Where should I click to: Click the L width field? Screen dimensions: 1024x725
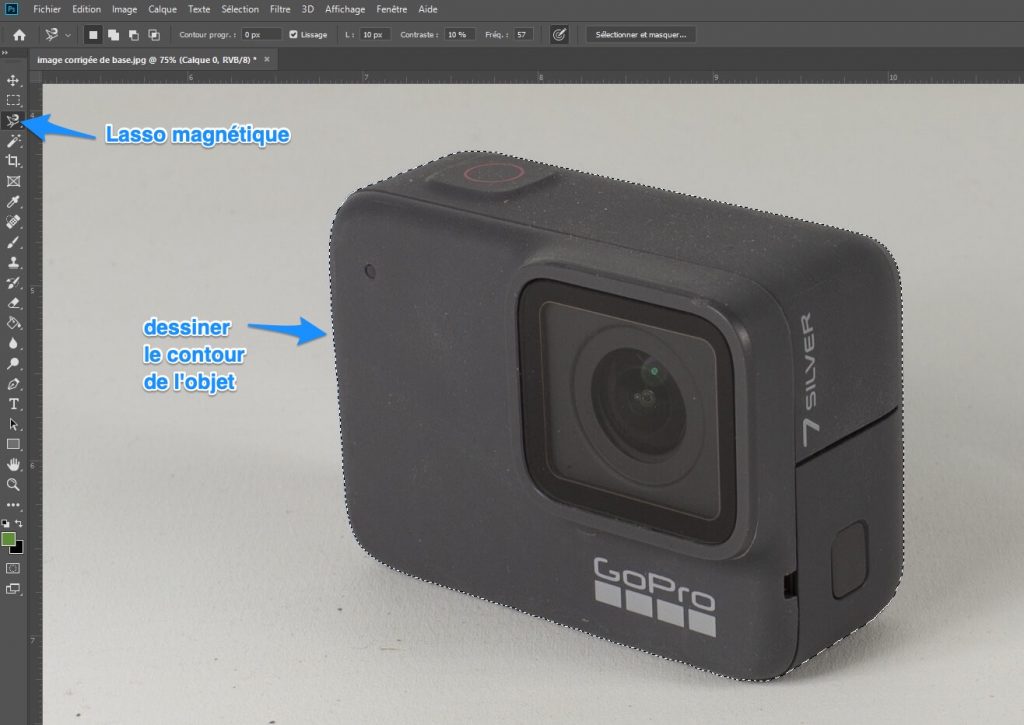[x=375, y=35]
